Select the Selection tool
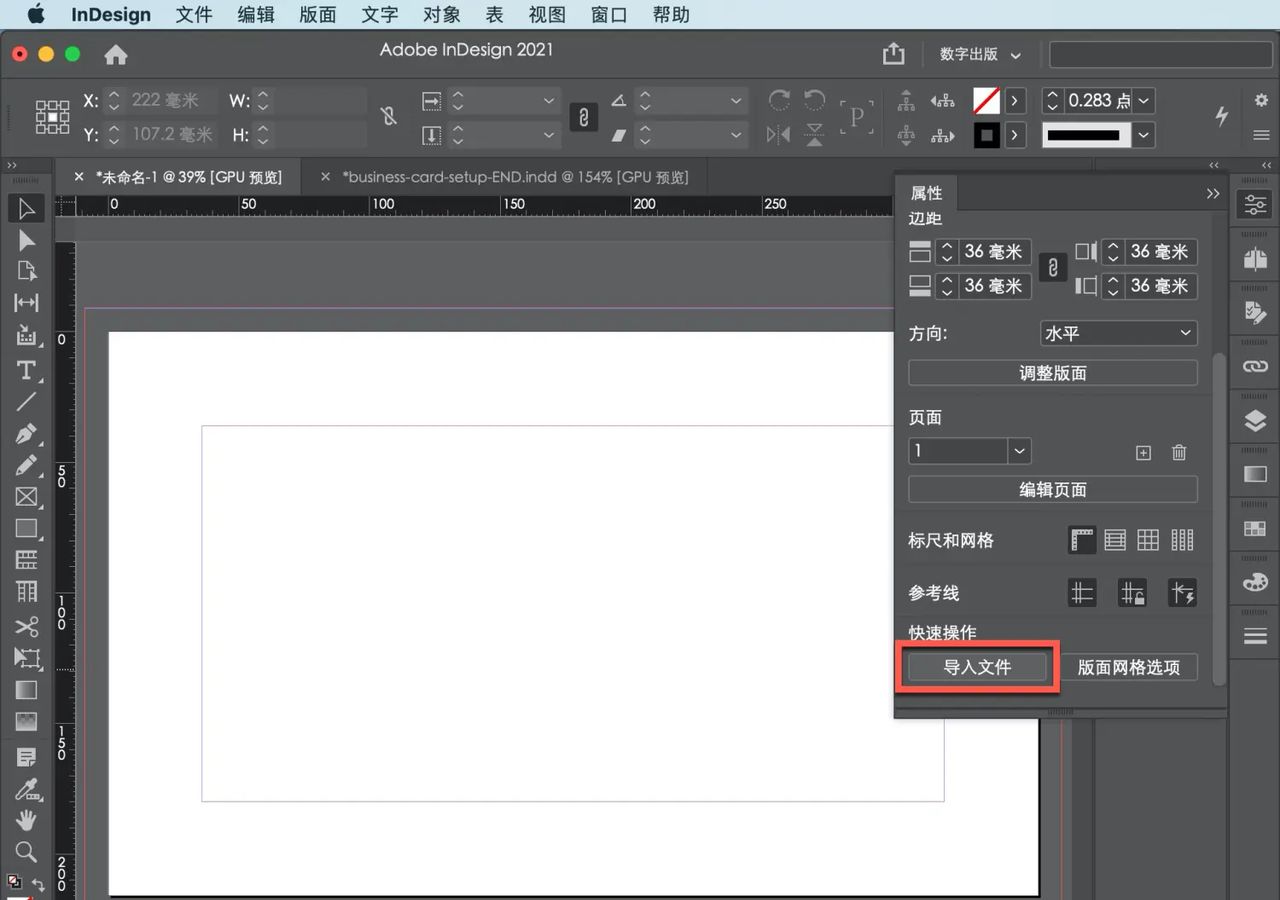Image resolution: width=1280 pixels, height=900 pixels. 26,208
